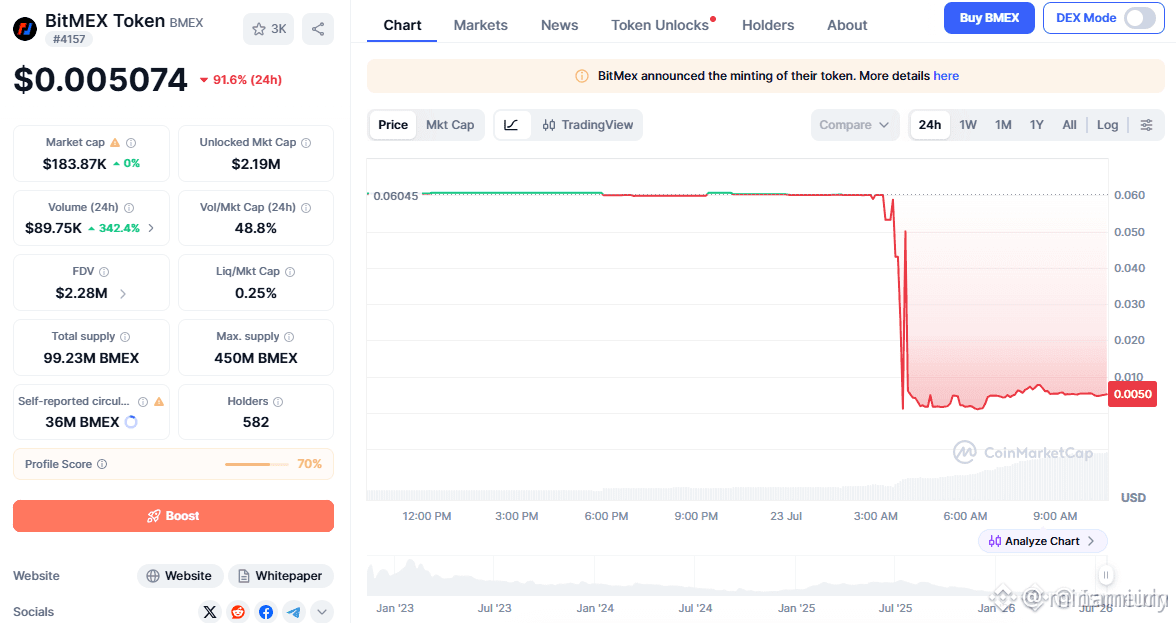
Task: Open the Self-reported circulating supply info icon
Action: (x=142, y=402)
